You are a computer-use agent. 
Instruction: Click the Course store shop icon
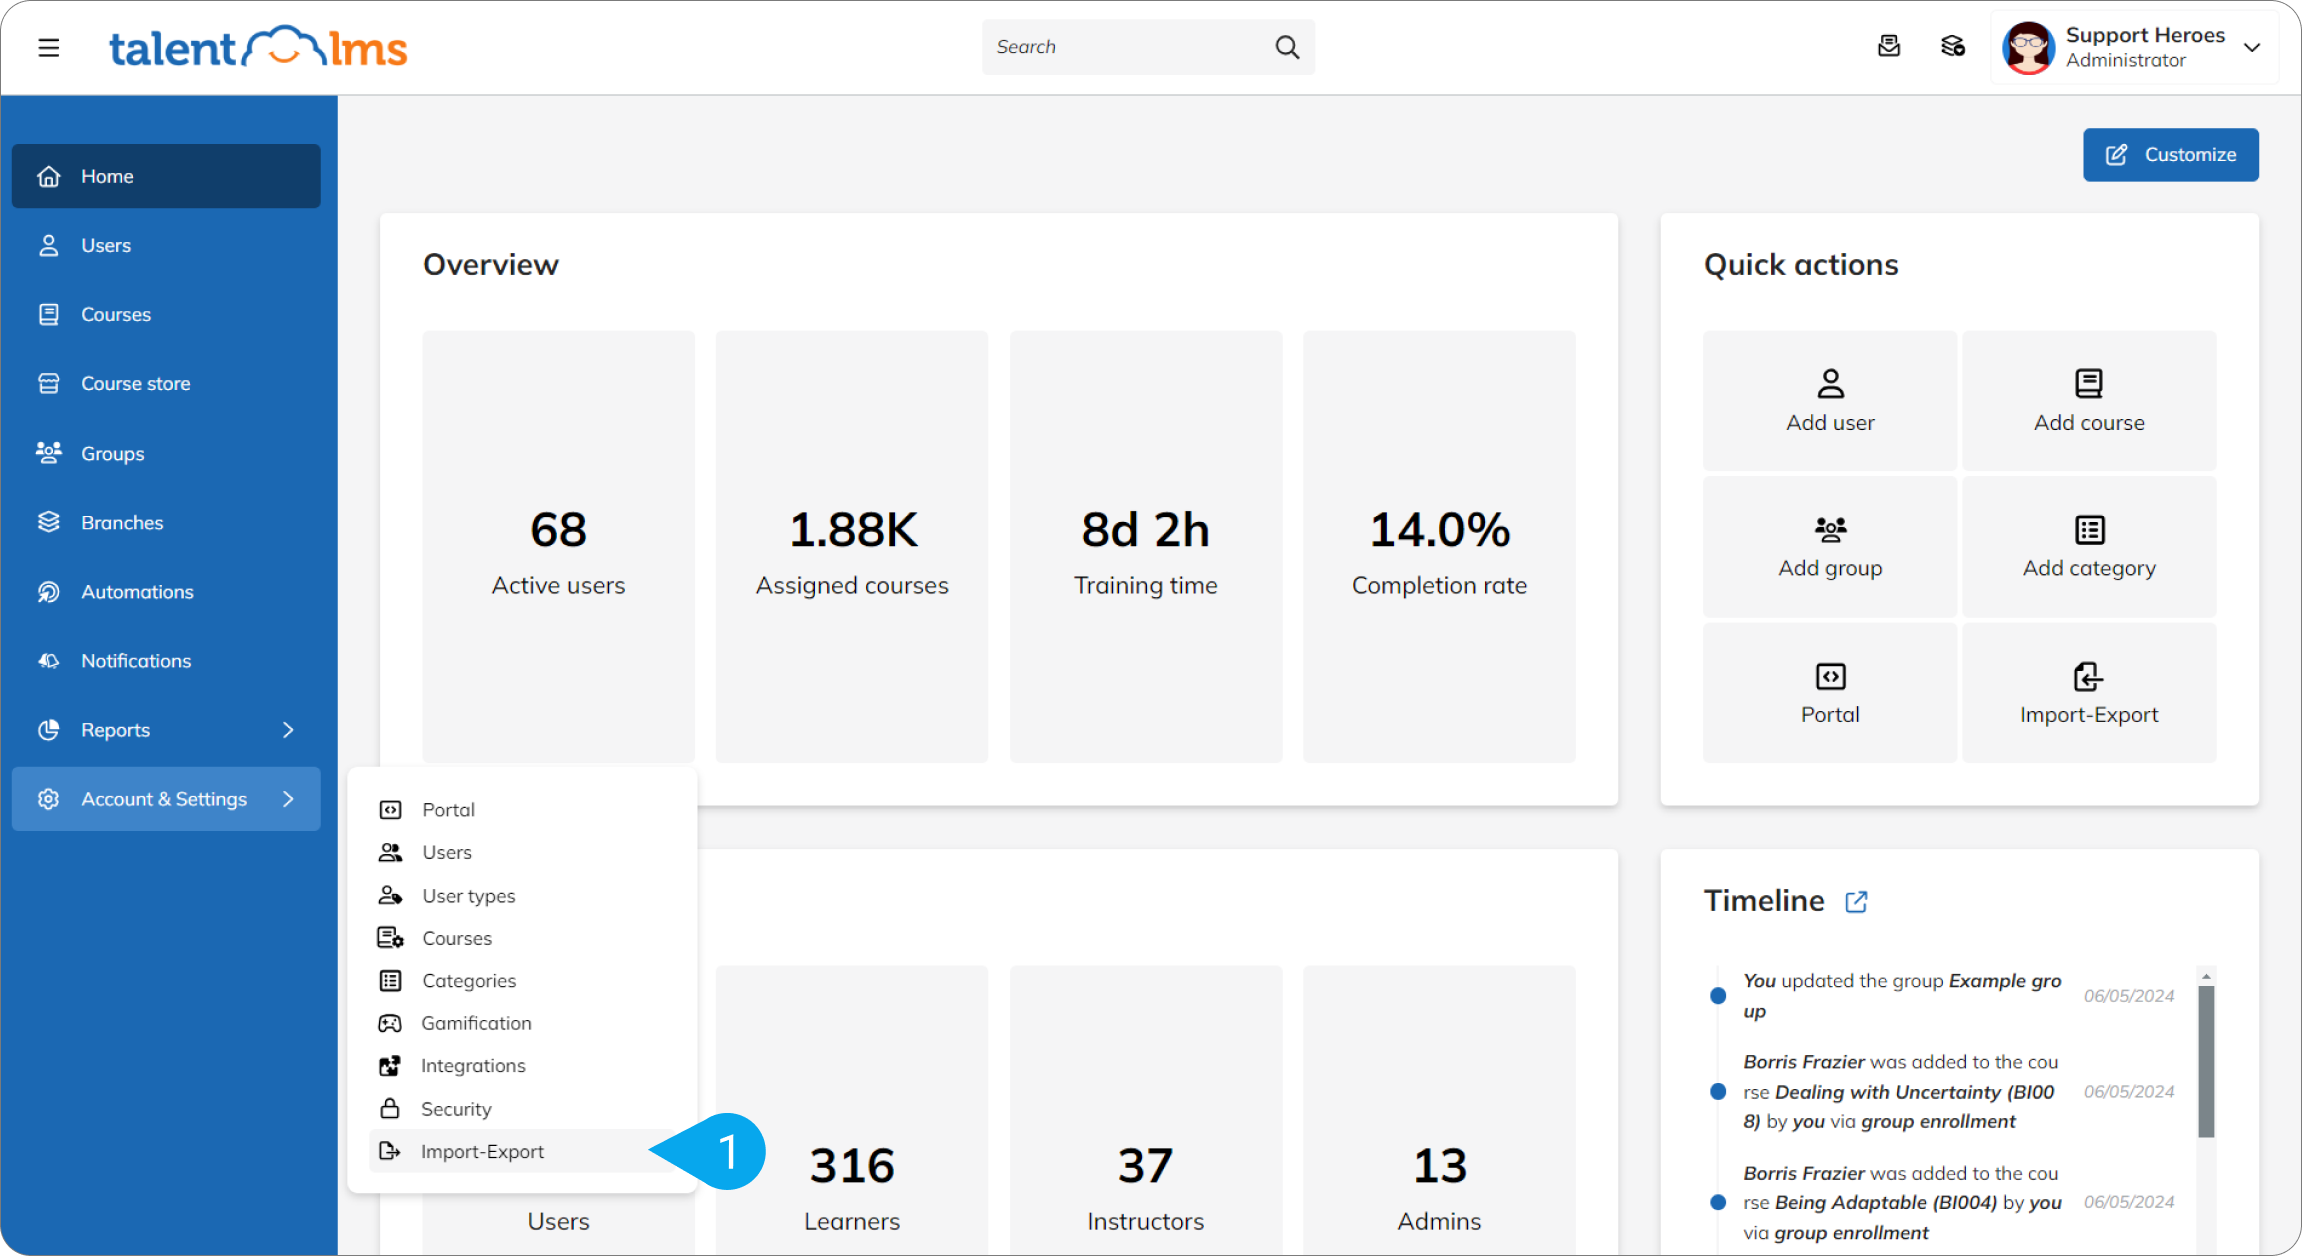click(x=48, y=383)
